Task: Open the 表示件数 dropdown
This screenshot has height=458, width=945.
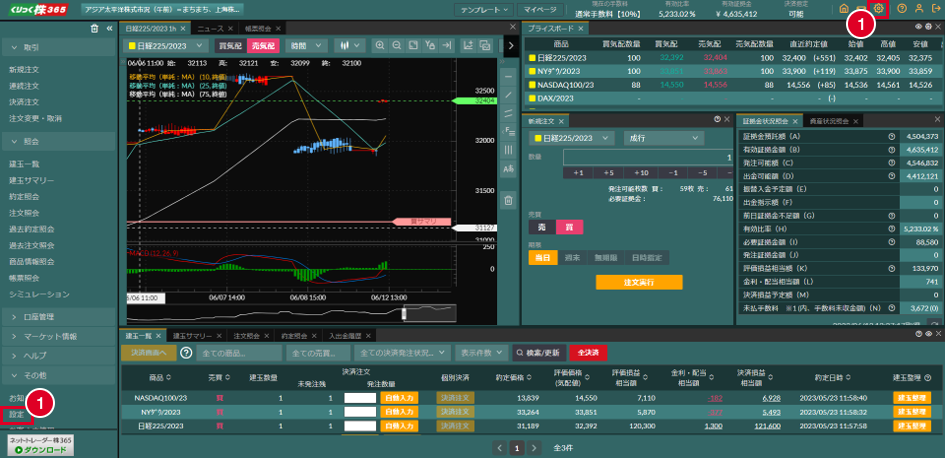Action: click(x=481, y=353)
